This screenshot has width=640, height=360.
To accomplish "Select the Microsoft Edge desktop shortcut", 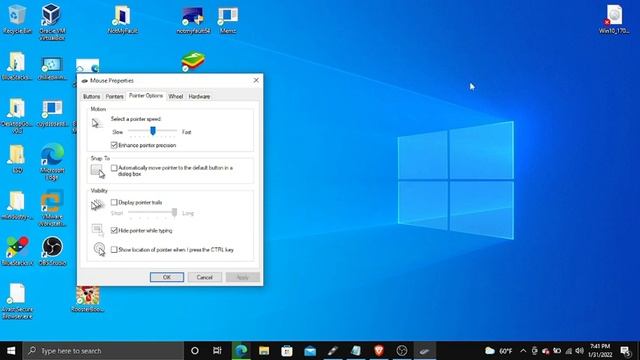I will pyautogui.click(x=52, y=162).
